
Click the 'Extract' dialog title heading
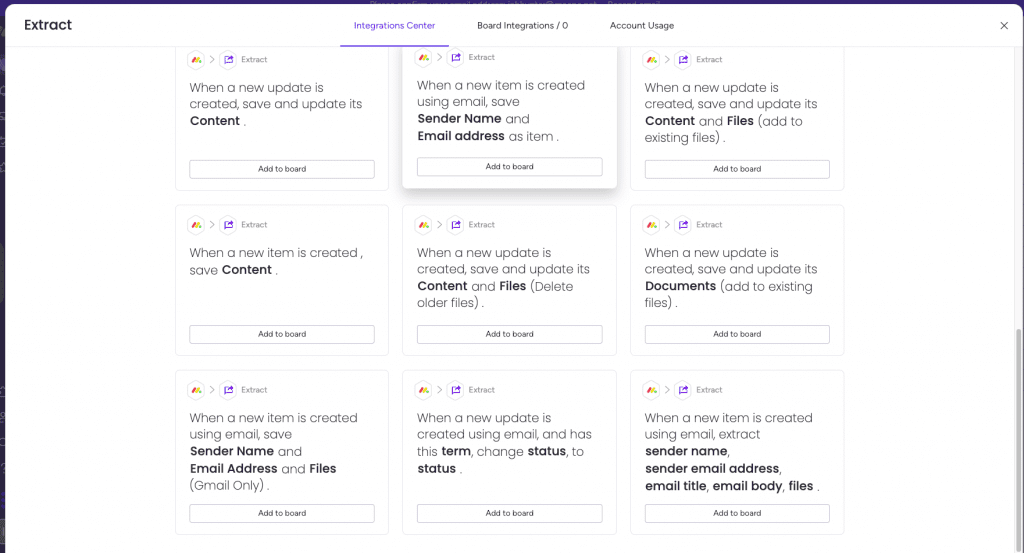coord(48,25)
